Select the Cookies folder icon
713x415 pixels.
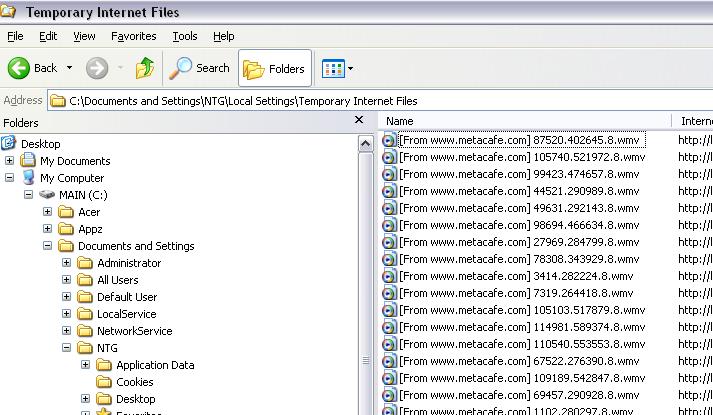tap(104, 382)
